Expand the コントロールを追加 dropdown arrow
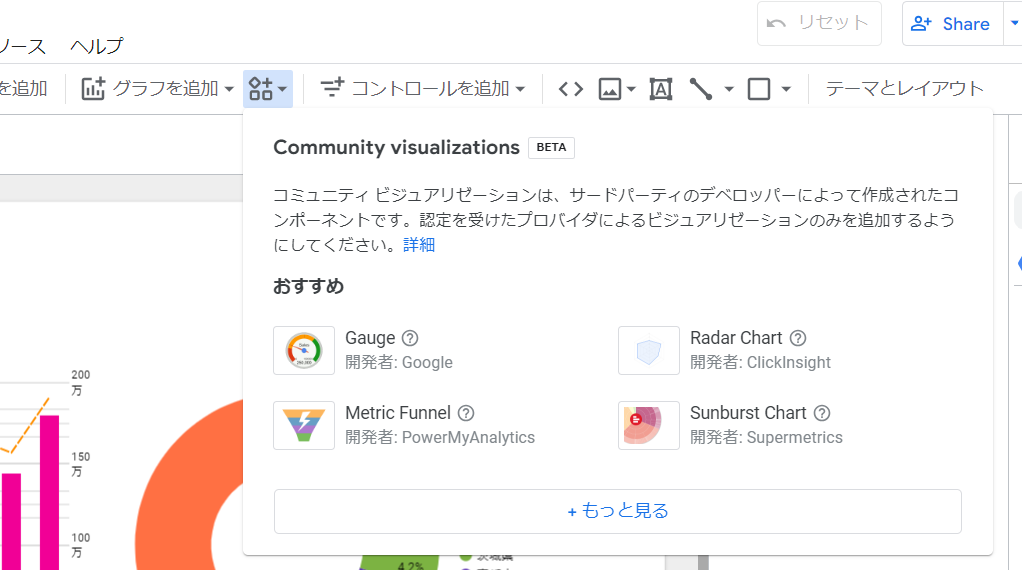 click(x=520, y=89)
